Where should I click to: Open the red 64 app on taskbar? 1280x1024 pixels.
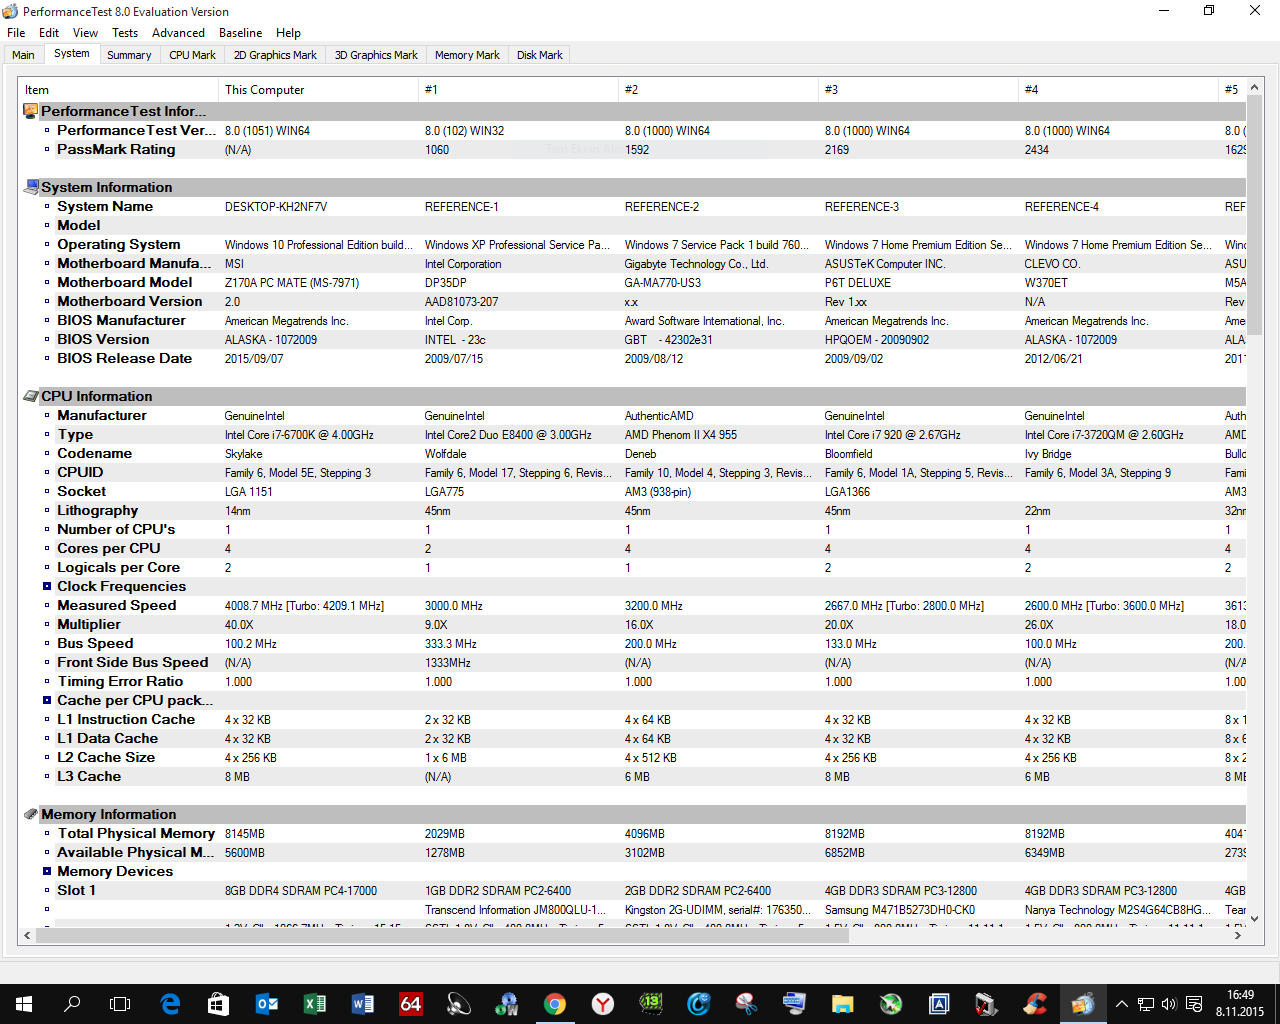(x=411, y=1003)
